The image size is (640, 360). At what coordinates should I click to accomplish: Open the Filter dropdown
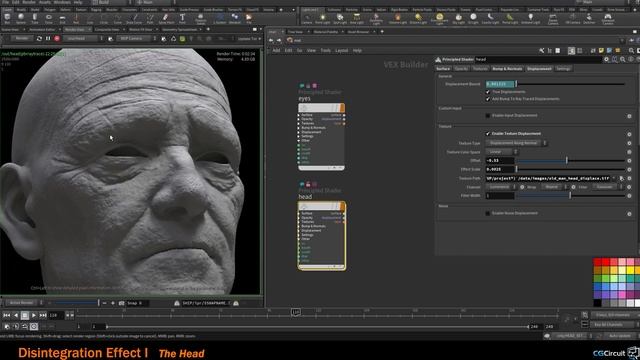607,187
